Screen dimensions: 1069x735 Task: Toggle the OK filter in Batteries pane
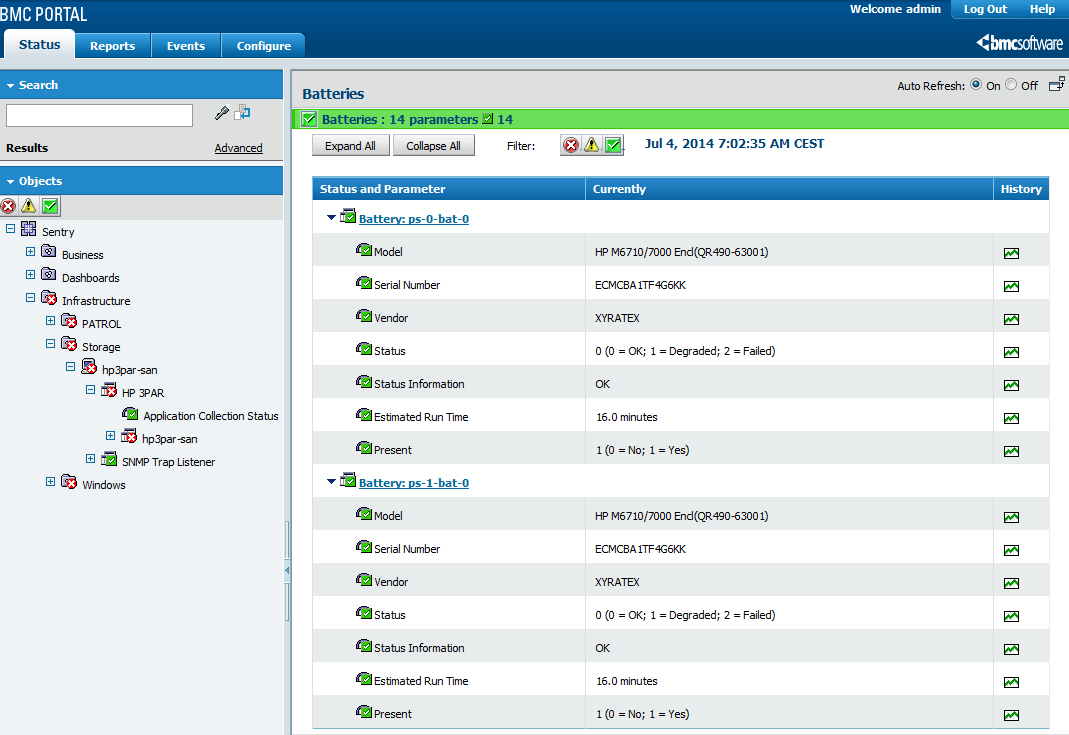pyautogui.click(x=614, y=145)
